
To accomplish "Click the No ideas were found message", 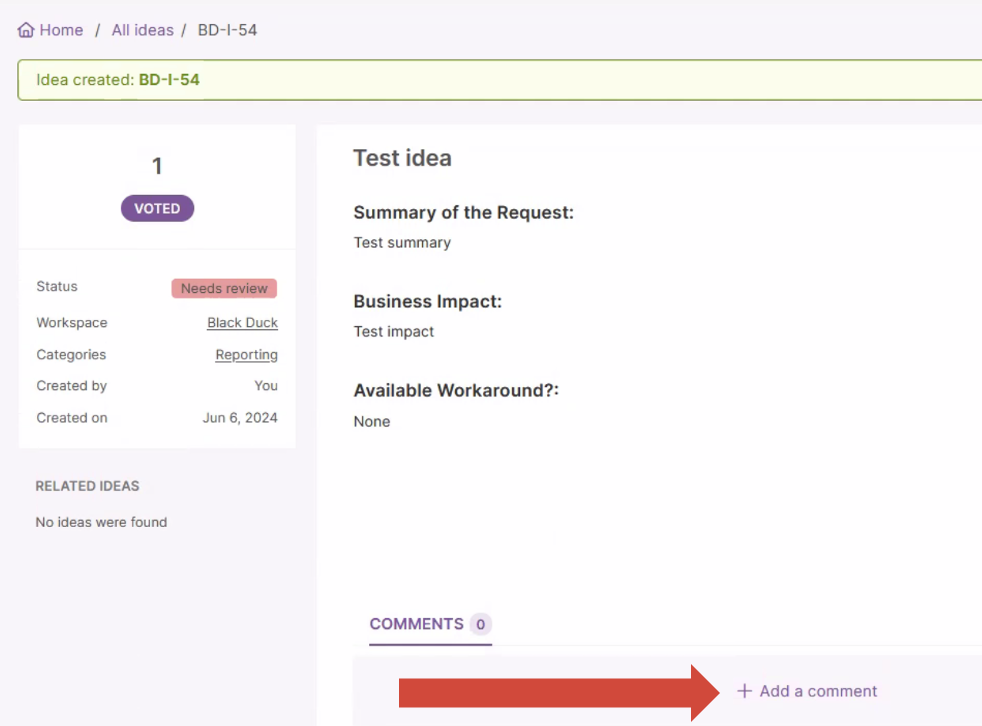I will 101,522.
